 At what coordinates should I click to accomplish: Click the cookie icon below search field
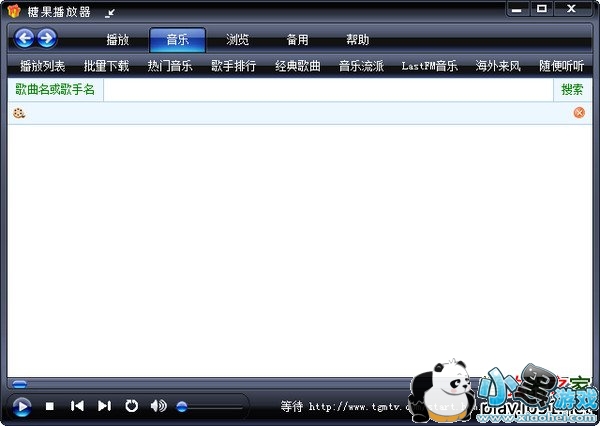pyautogui.click(x=19, y=113)
